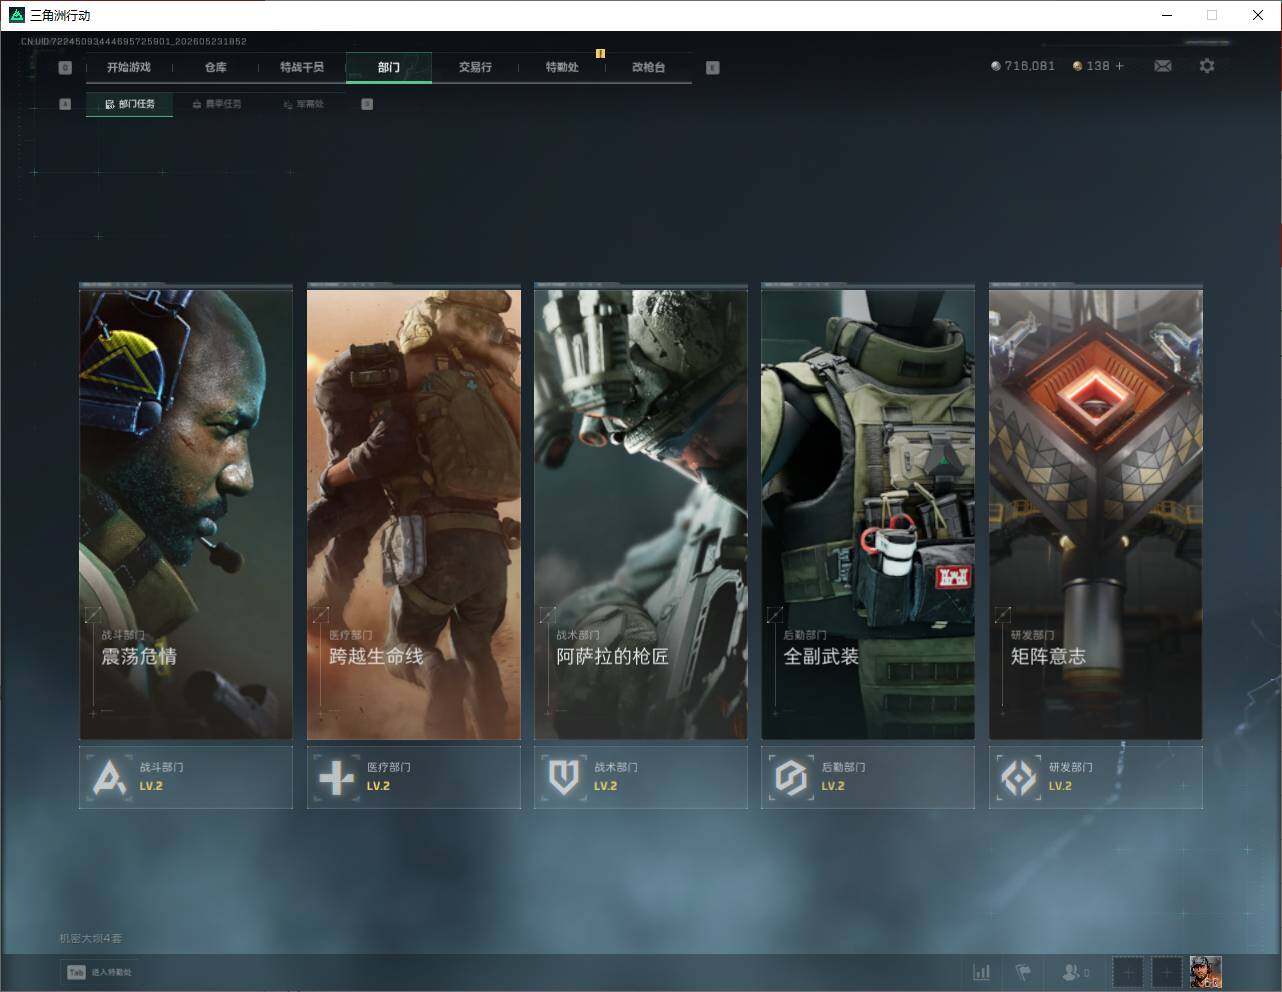Click the 三角洲行动 title bar app icon
The image size is (1282, 992).
pyautogui.click(x=16, y=15)
